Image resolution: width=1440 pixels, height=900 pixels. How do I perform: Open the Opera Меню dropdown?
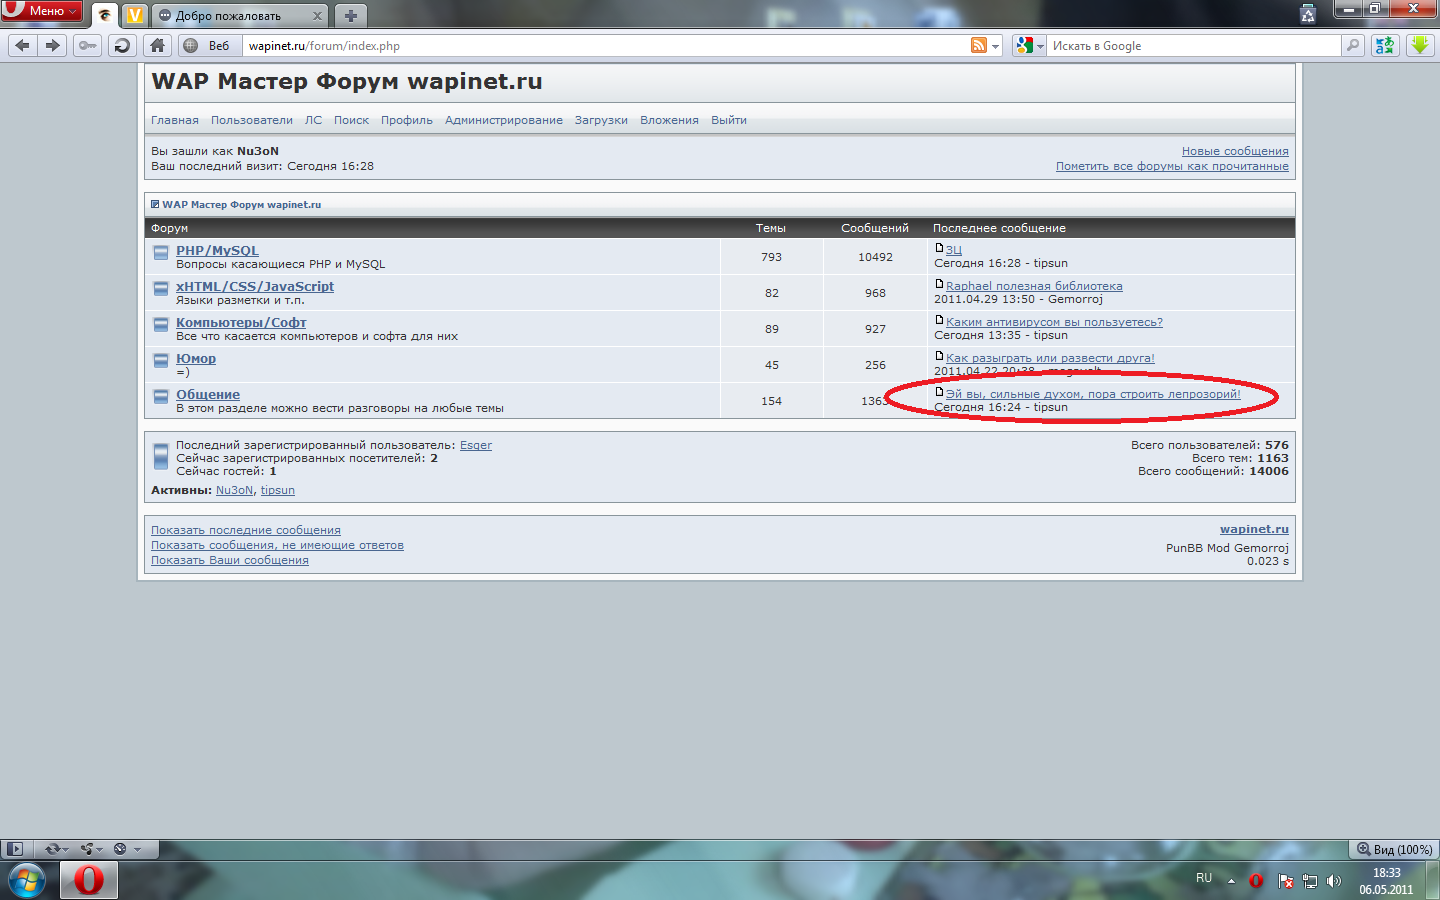point(41,11)
